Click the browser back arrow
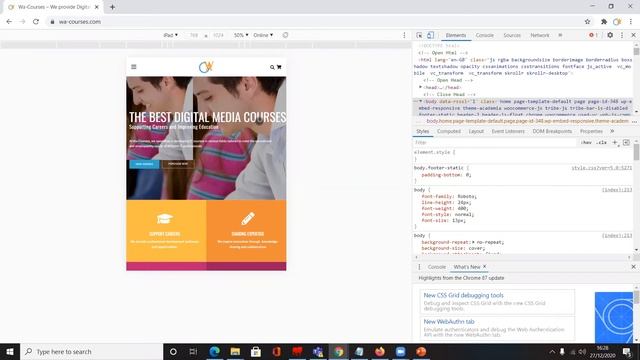The width and height of the screenshot is (640, 360). click(x=9, y=22)
